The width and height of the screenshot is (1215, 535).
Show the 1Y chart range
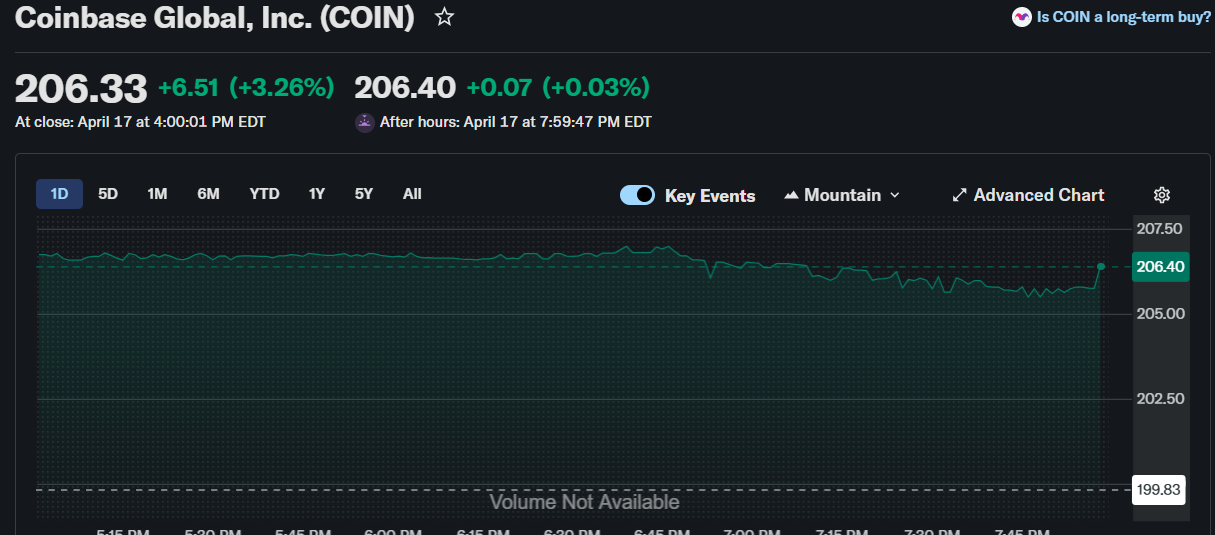click(316, 194)
